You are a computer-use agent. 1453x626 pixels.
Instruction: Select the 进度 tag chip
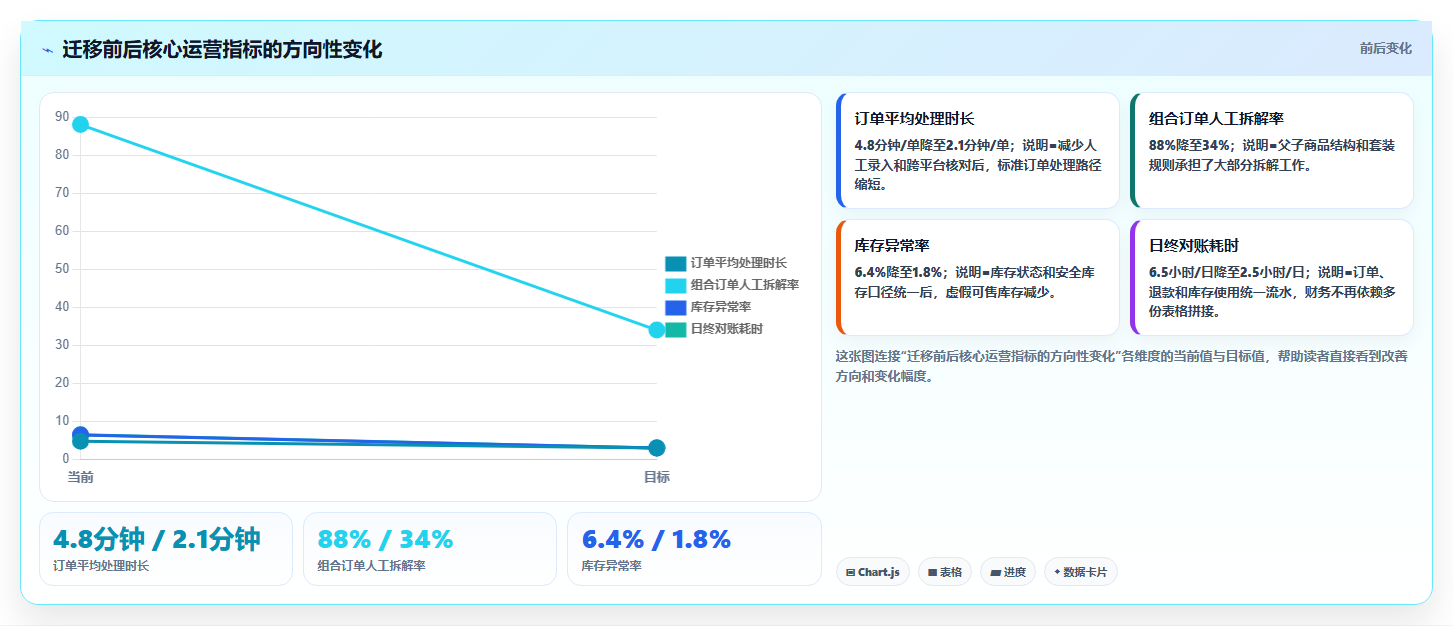pos(1008,572)
